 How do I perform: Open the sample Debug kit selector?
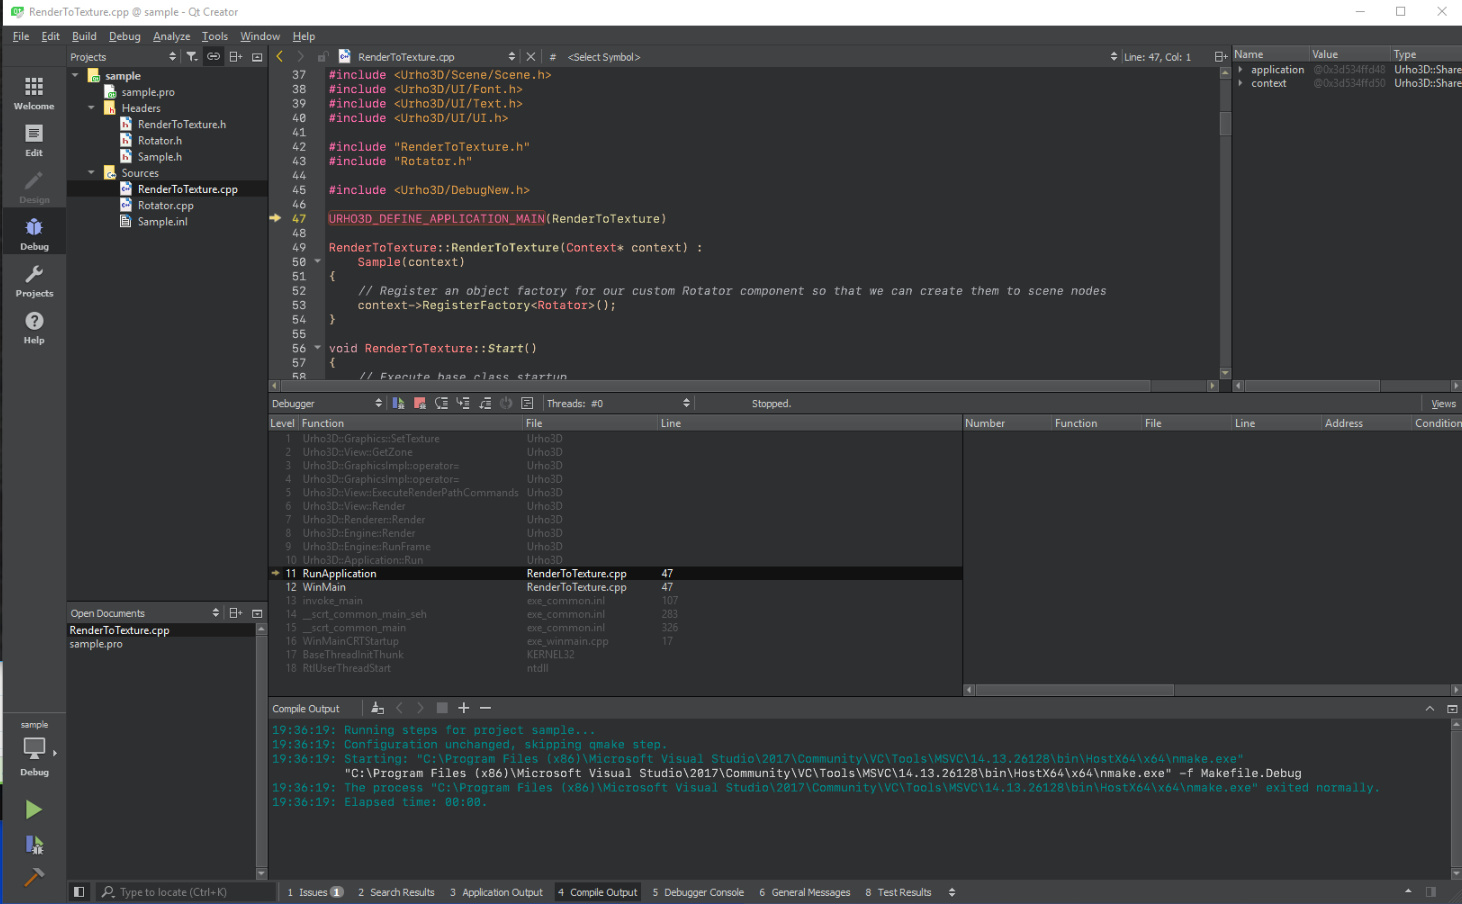(x=34, y=748)
